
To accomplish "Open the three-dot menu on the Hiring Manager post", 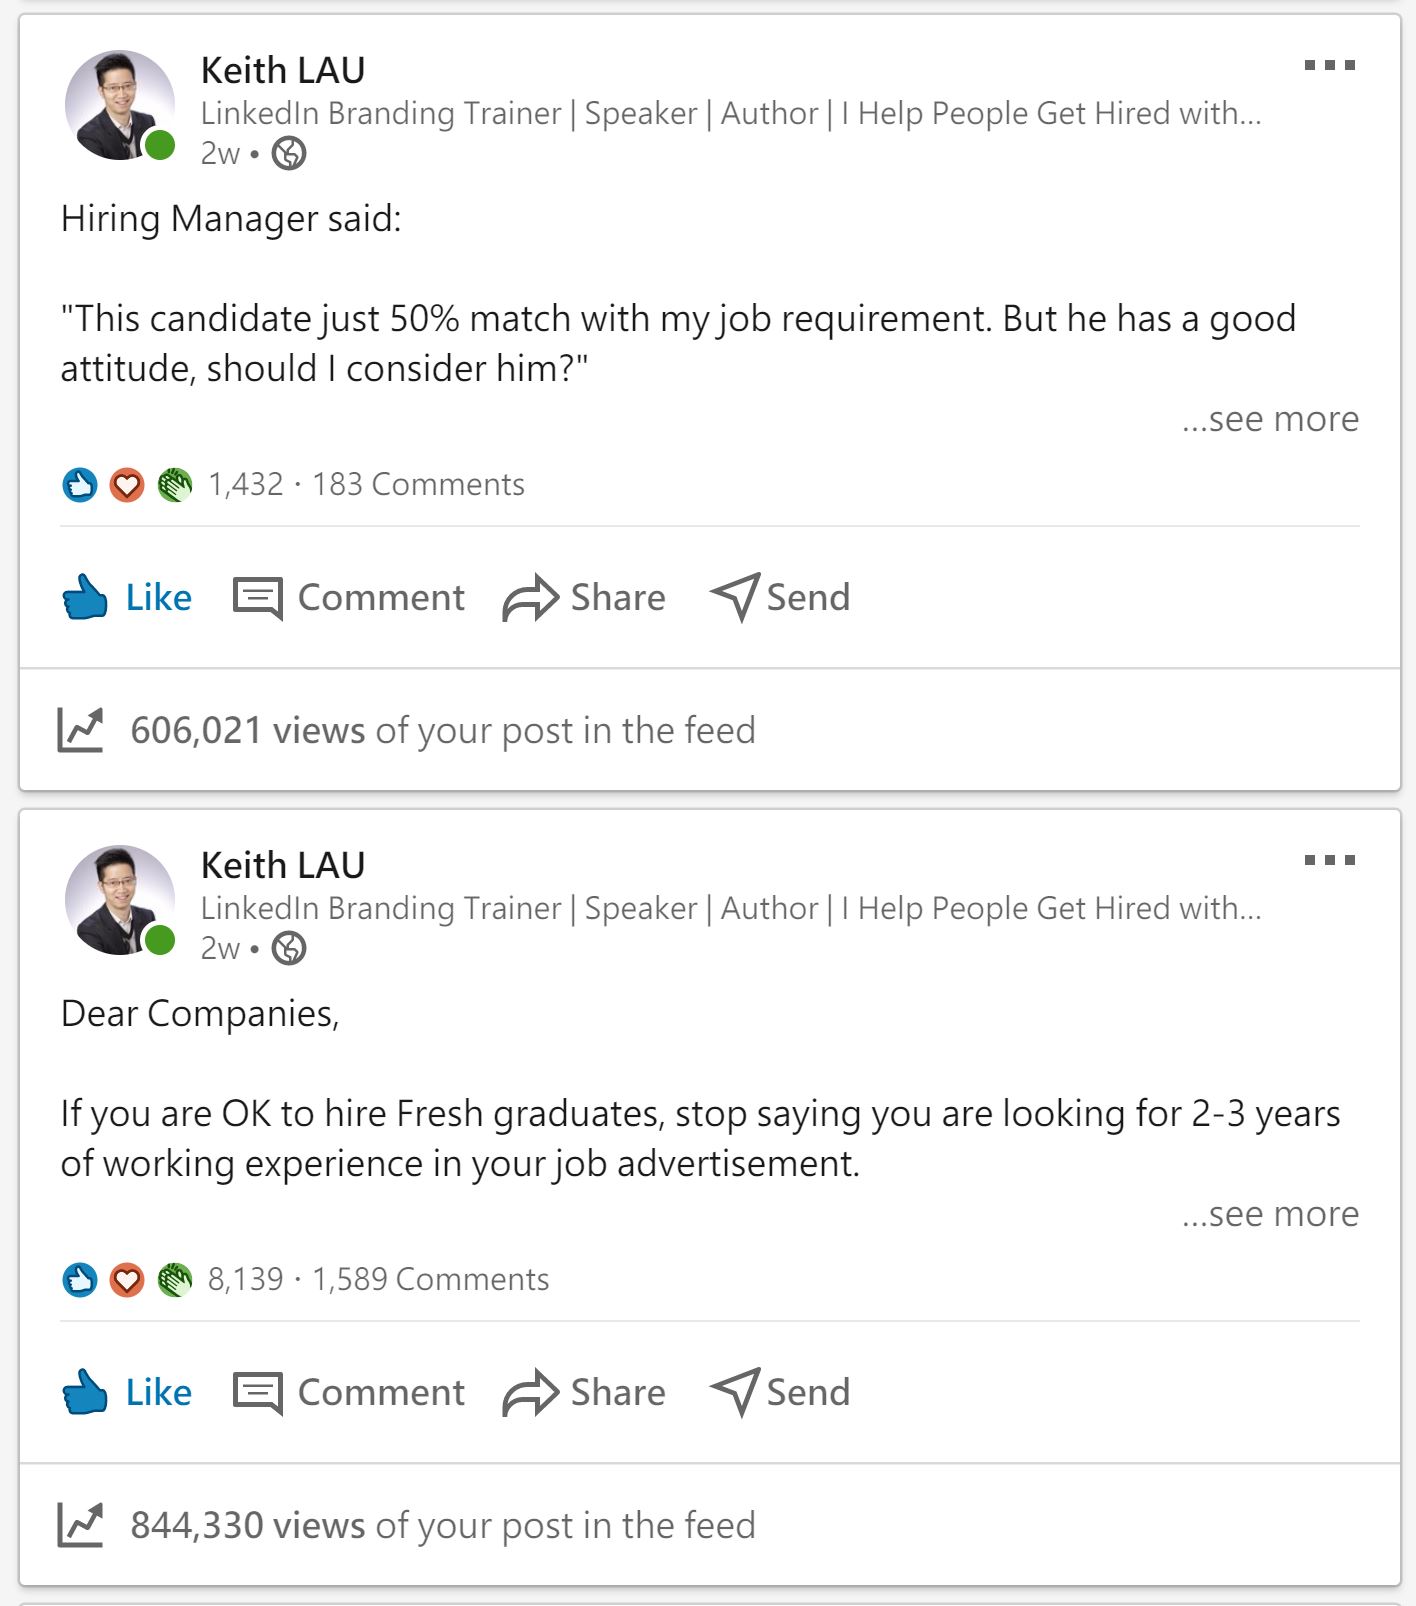I will click(x=1329, y=66).
